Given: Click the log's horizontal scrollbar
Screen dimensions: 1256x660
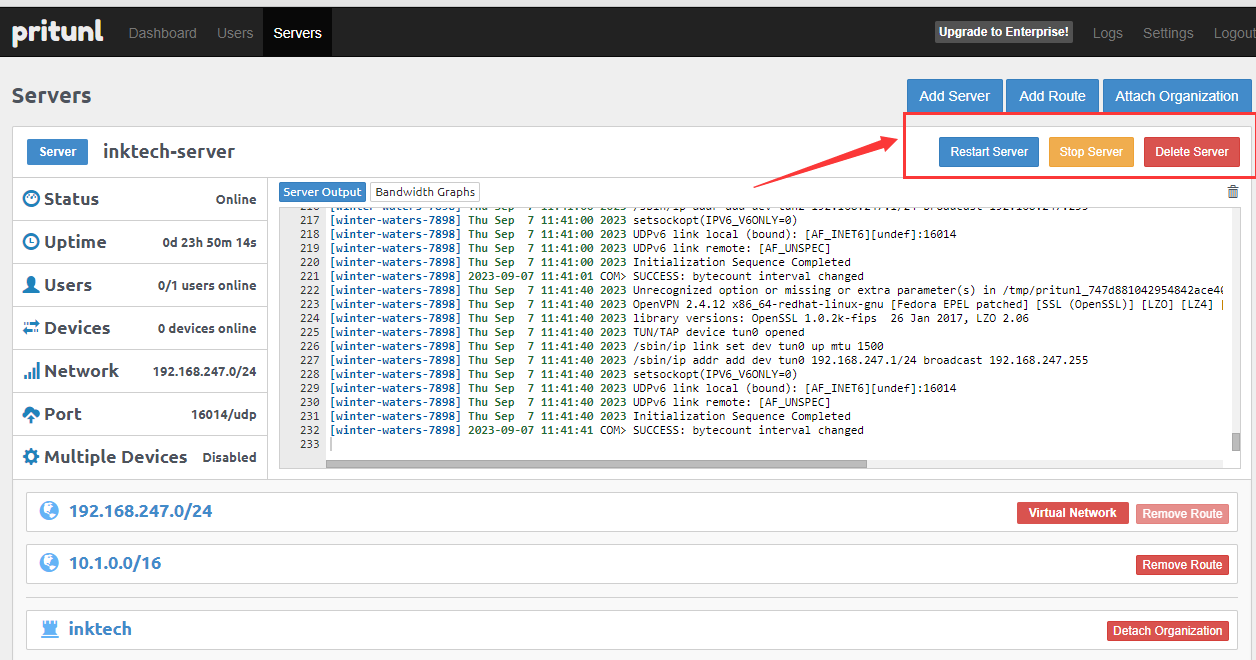Looking at the screenshot, I should 596,464.
